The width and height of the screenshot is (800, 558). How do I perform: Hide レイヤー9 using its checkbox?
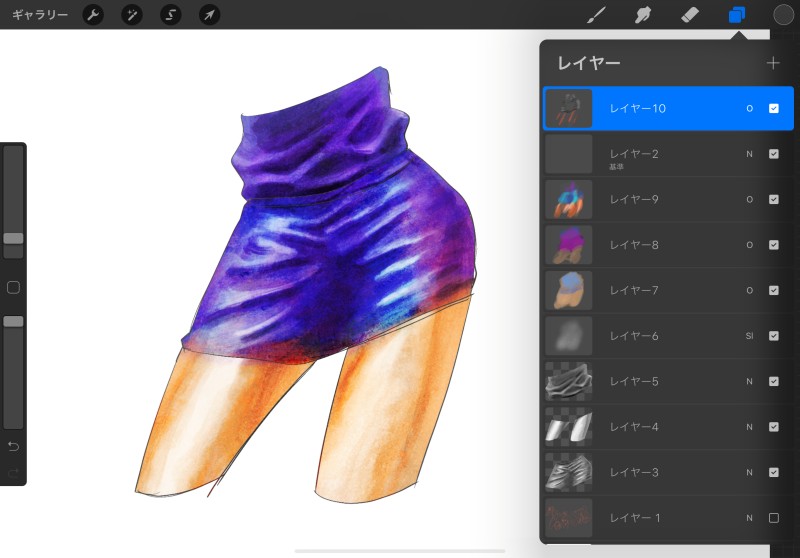(x=773, y=199)
